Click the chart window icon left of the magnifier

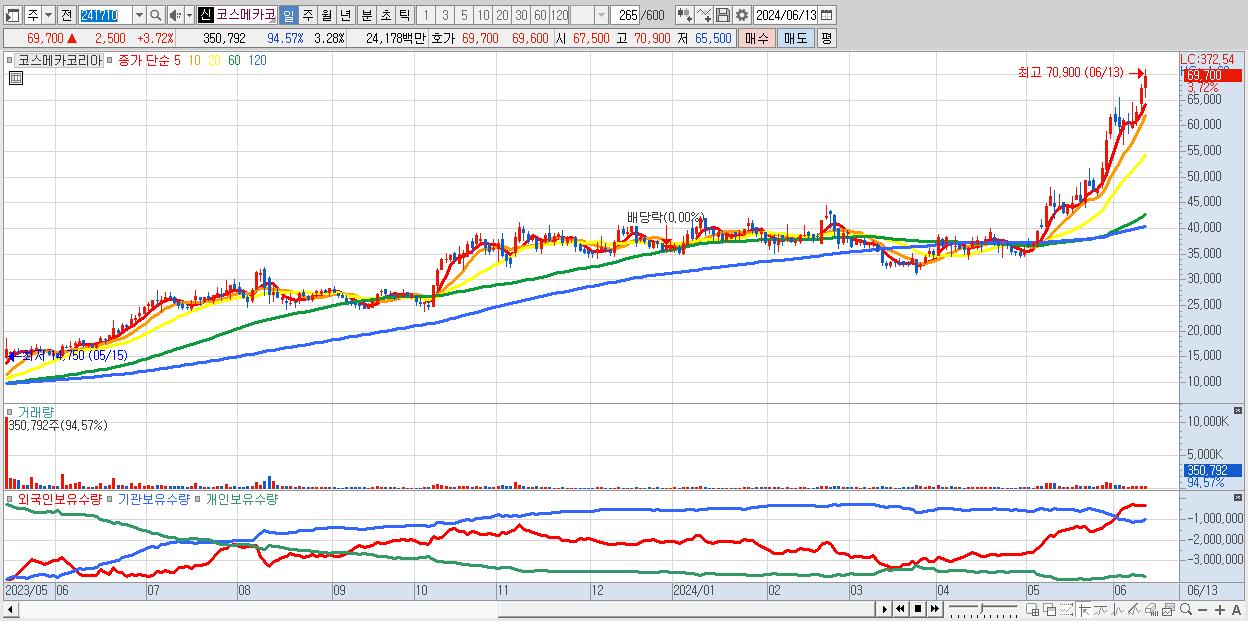click(x=1168, y=609)
